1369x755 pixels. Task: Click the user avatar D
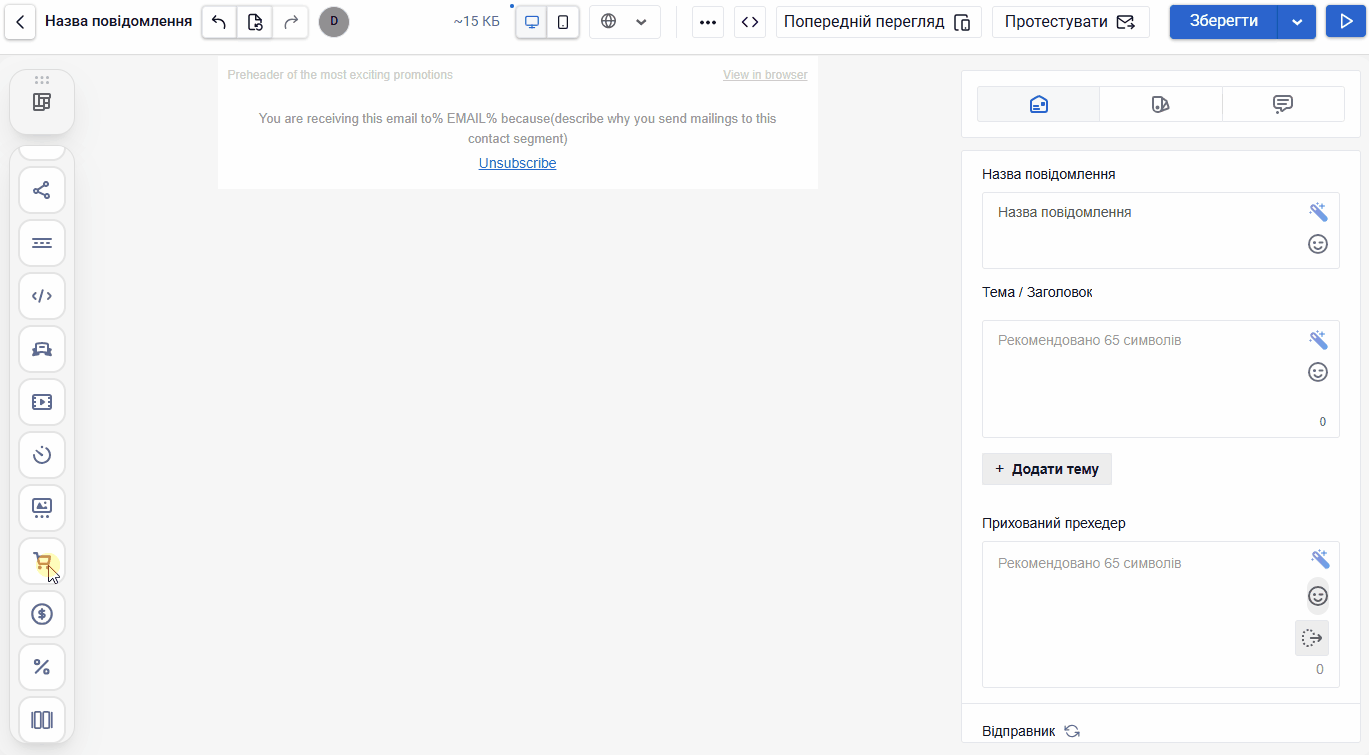coord(334,22)
